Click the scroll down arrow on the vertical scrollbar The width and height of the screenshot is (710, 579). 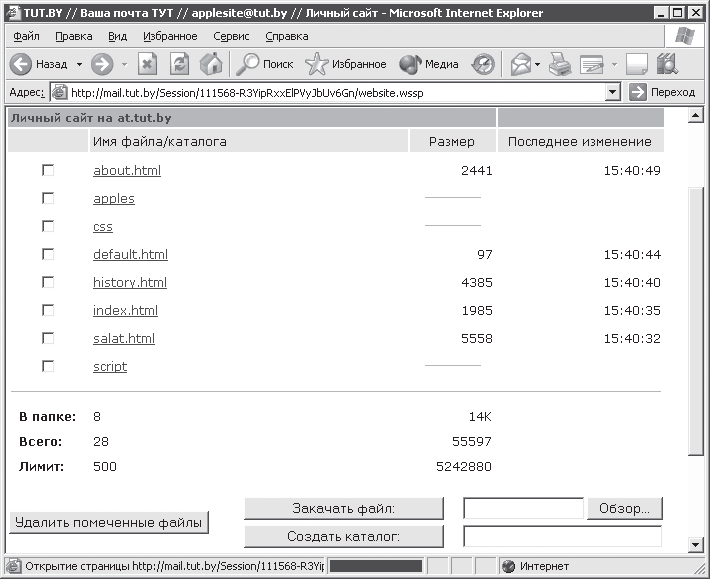point(697,545)
